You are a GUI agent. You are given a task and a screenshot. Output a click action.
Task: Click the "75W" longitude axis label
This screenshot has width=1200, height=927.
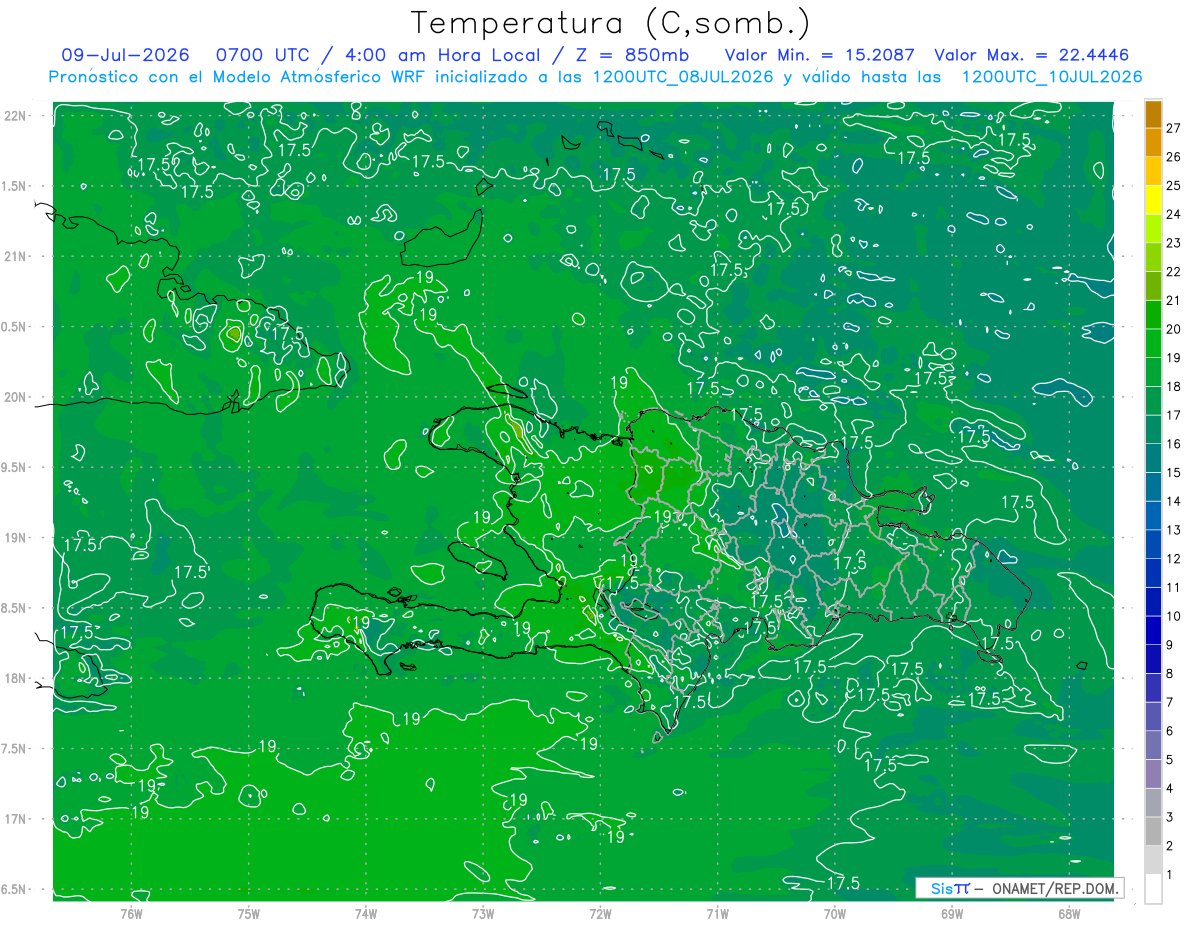tap(248, 914)
